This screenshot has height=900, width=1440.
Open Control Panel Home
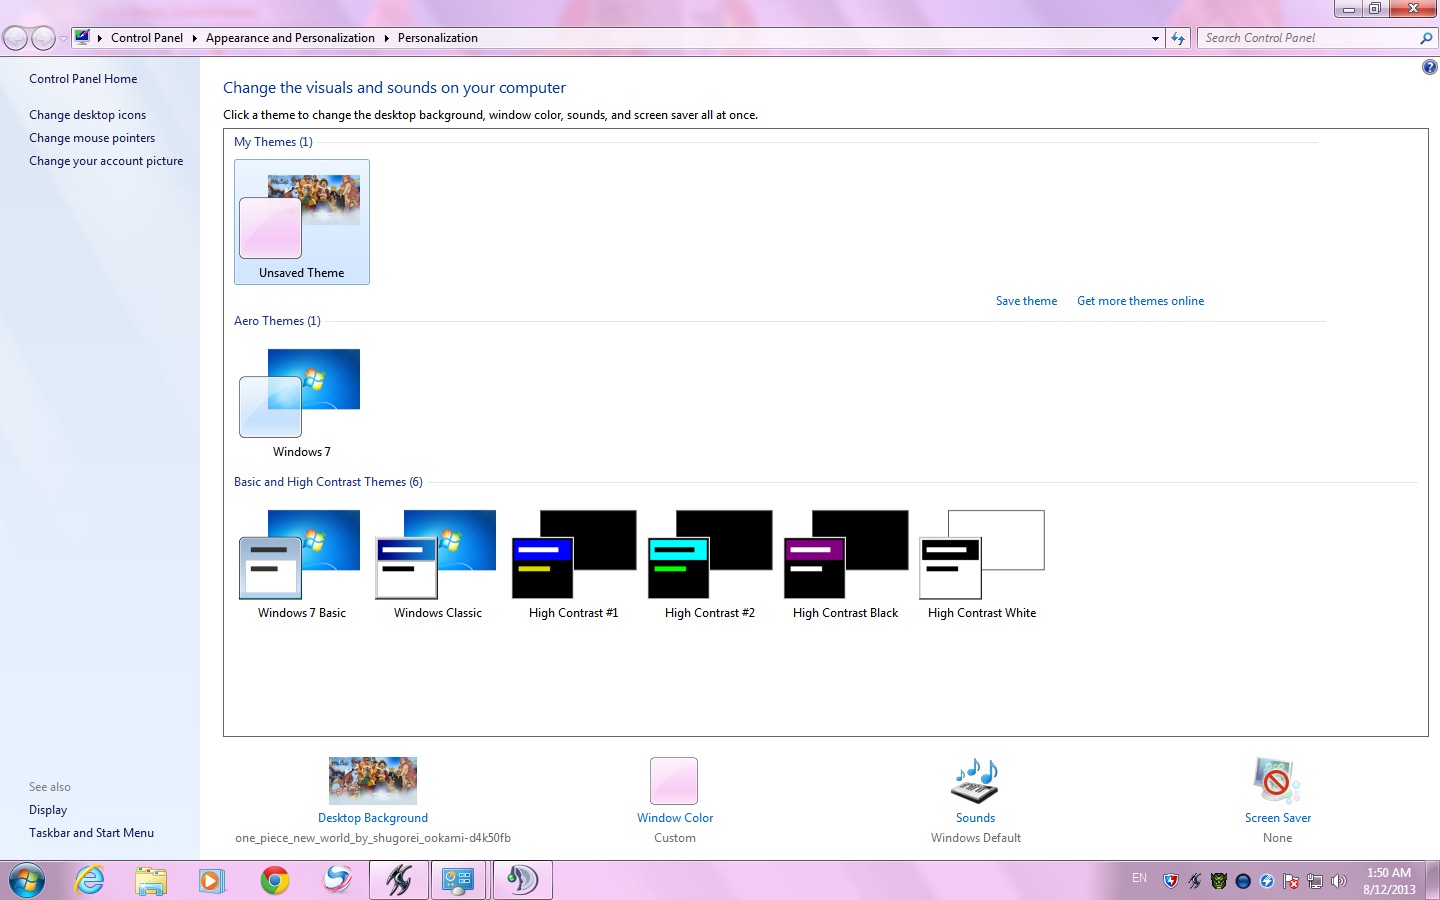click(x=83, y=79)
